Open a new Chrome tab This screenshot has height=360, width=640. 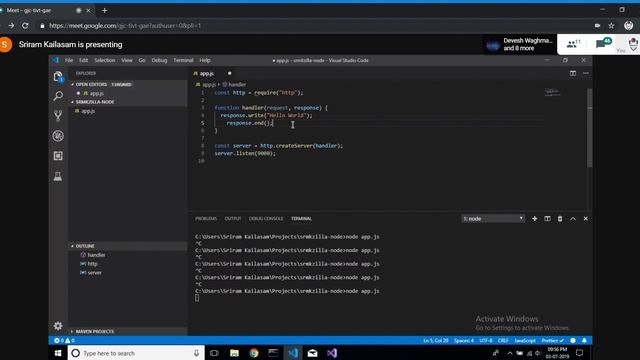[104, 11]
